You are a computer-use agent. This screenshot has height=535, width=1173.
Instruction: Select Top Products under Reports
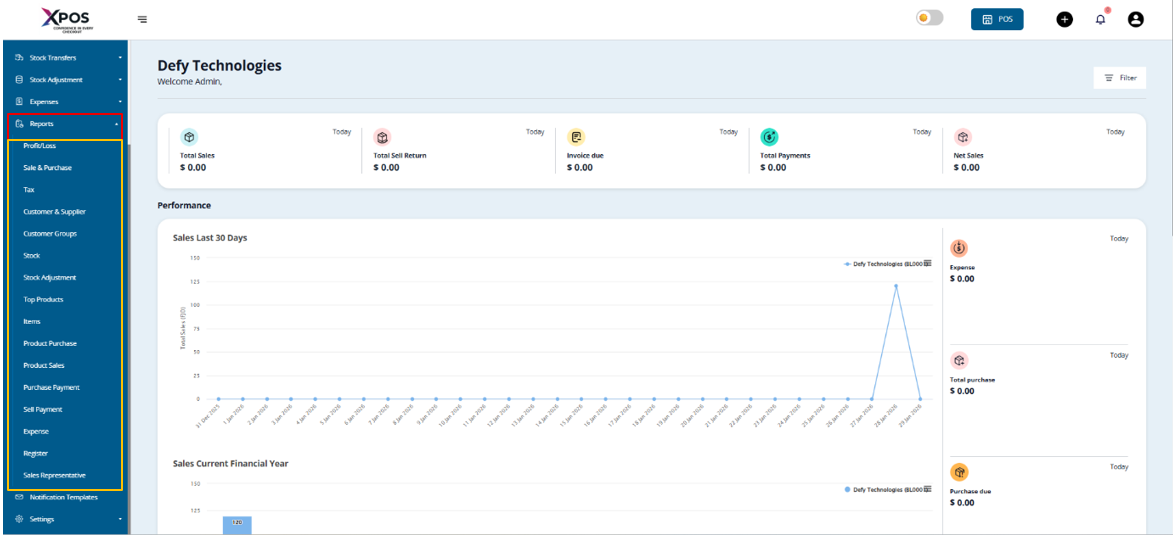pos(43,300)
